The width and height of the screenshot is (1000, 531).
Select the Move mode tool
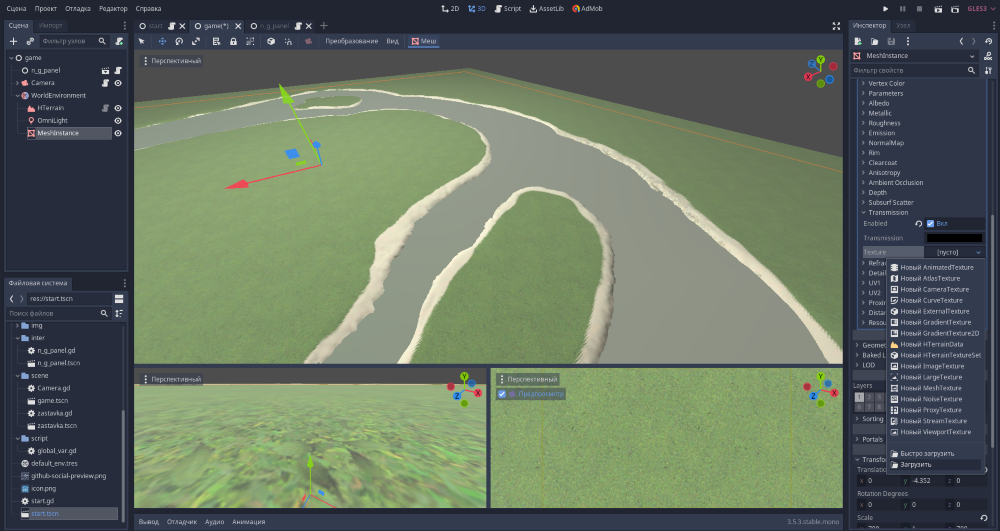pos(162,41)
